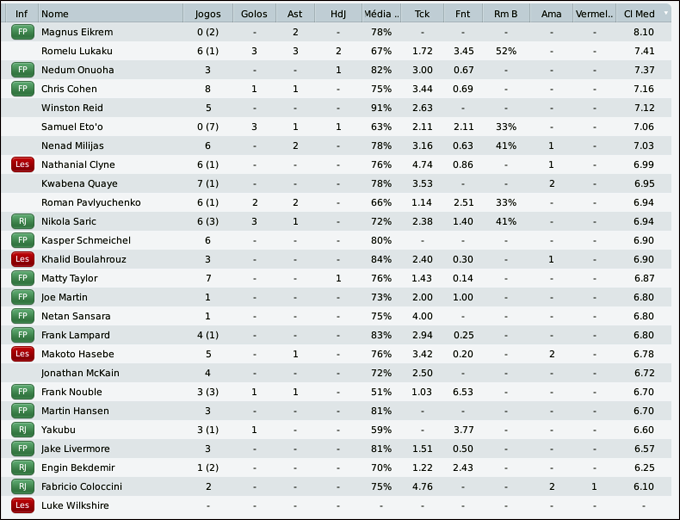680x520 pixels.
Task: Click the Rj badge for Fabricio Coloccini
Action: (x=22, y=487)
